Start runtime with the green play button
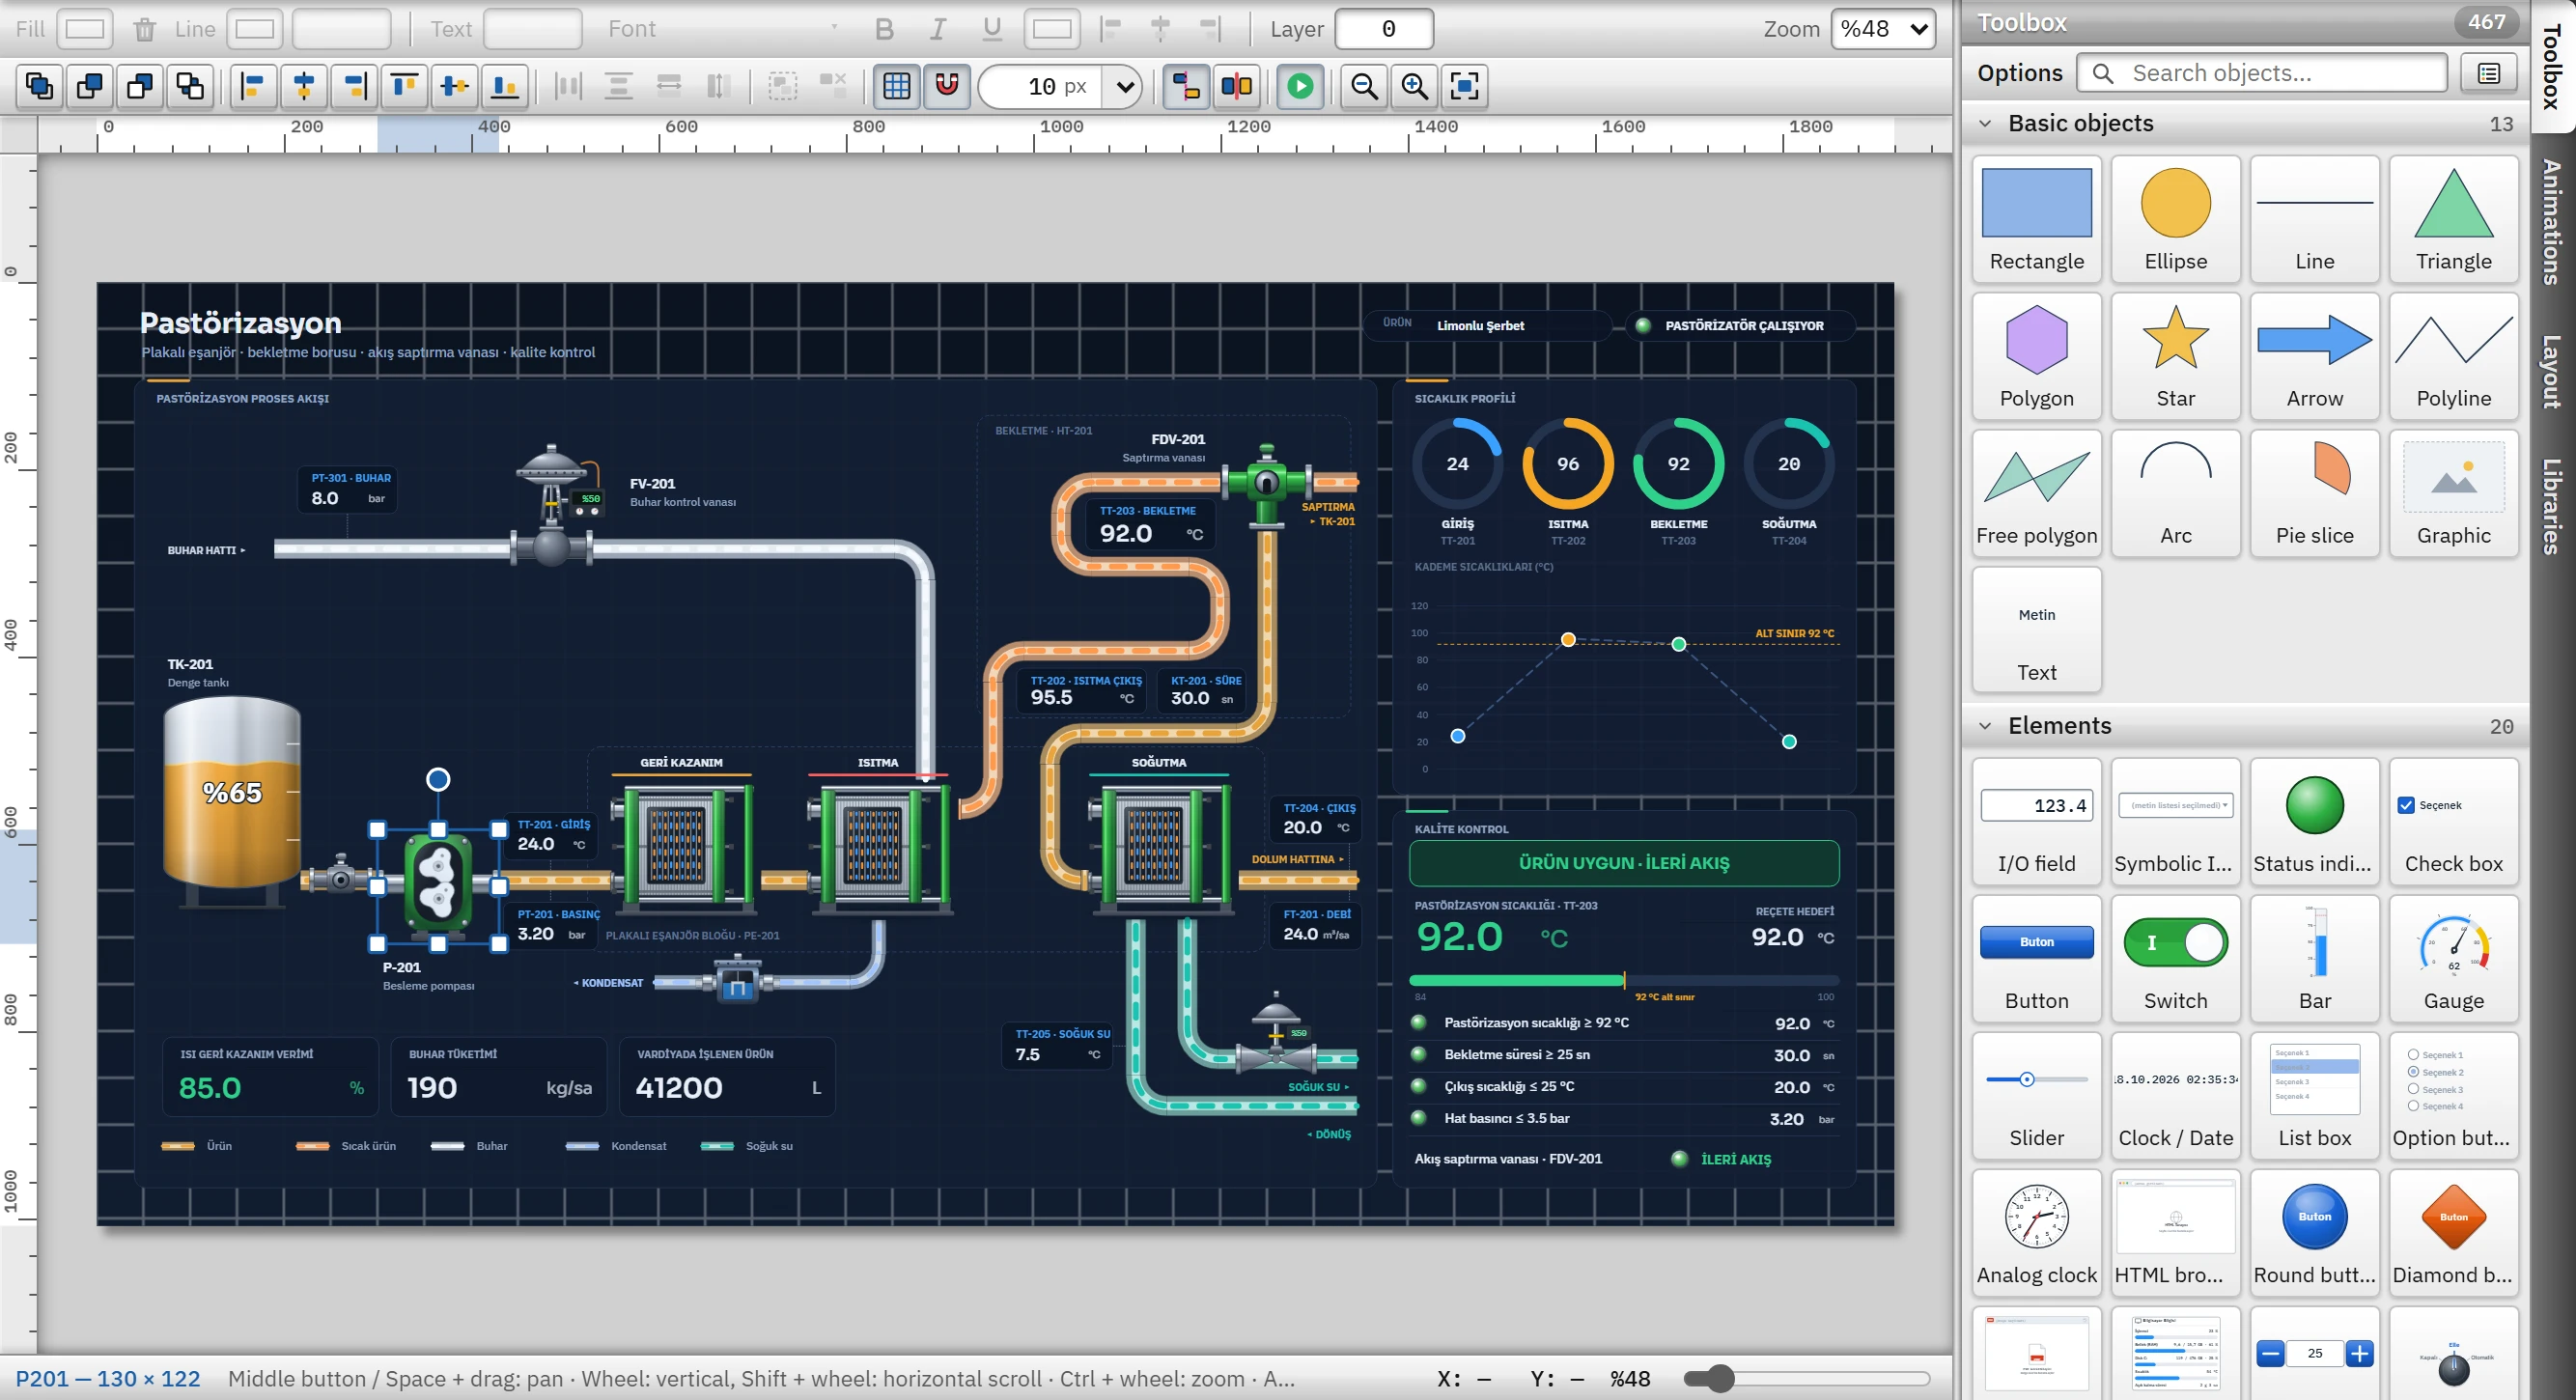The height and width of the screenshot is (1400, 2576). click(x=1300, y=86)
